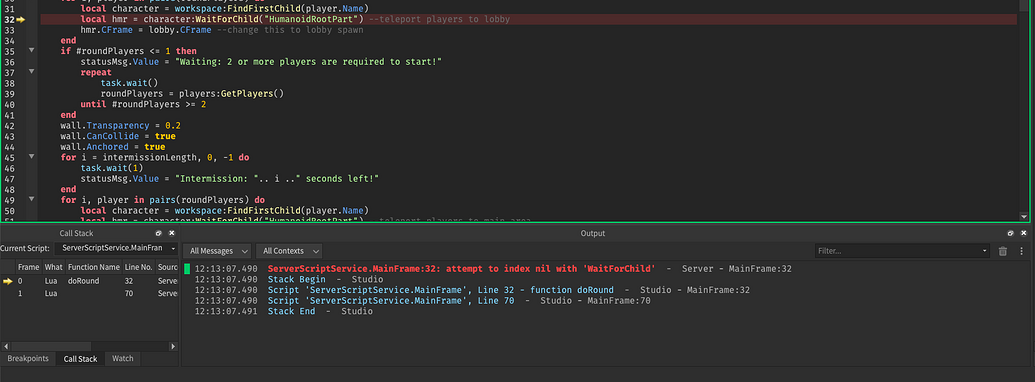Switch to the Watch tab

coord(122,358)
